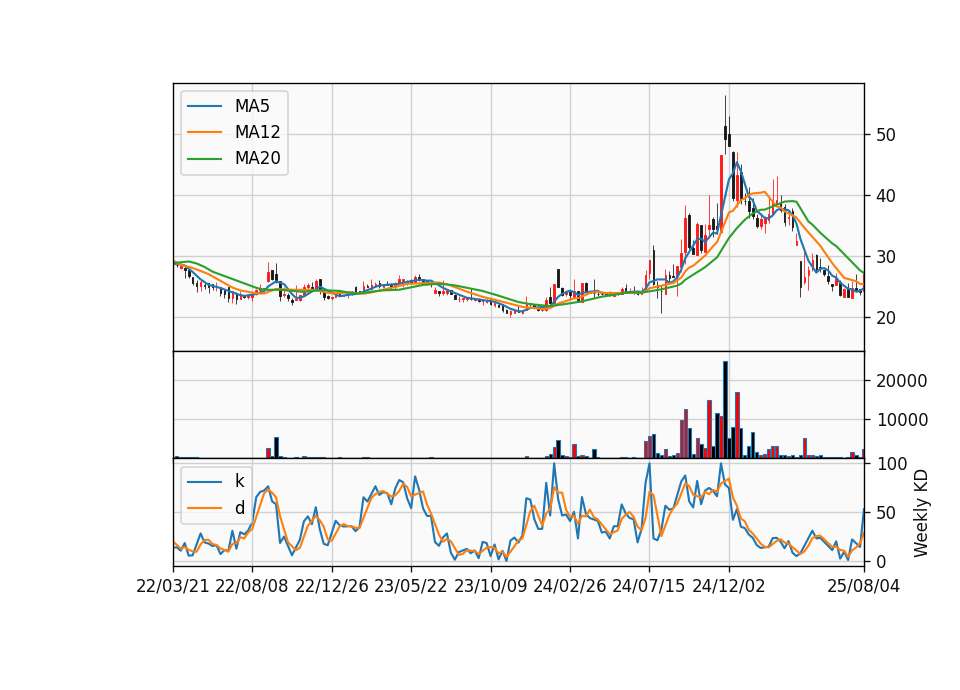Image resolution: width=960 pixels, height=690 pixels.
Task: Click the d legend label
Action: coord(239,508)
